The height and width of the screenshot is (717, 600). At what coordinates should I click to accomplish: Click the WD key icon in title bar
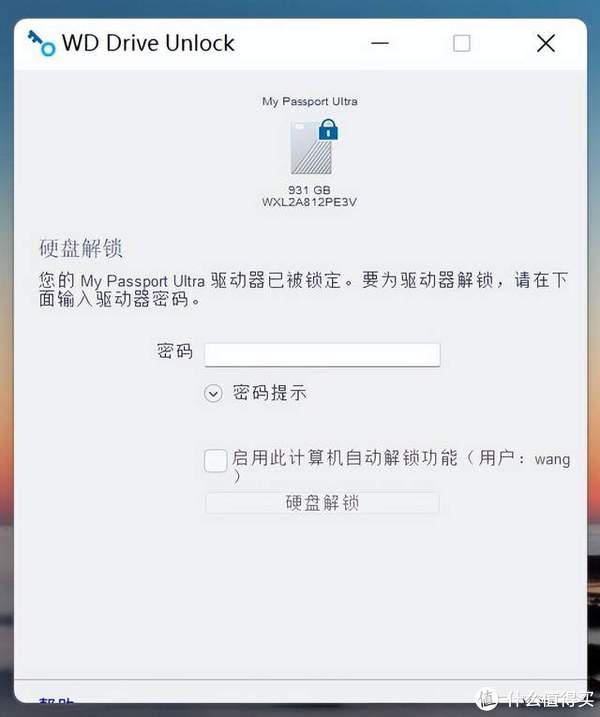click(x=41, y=43)
